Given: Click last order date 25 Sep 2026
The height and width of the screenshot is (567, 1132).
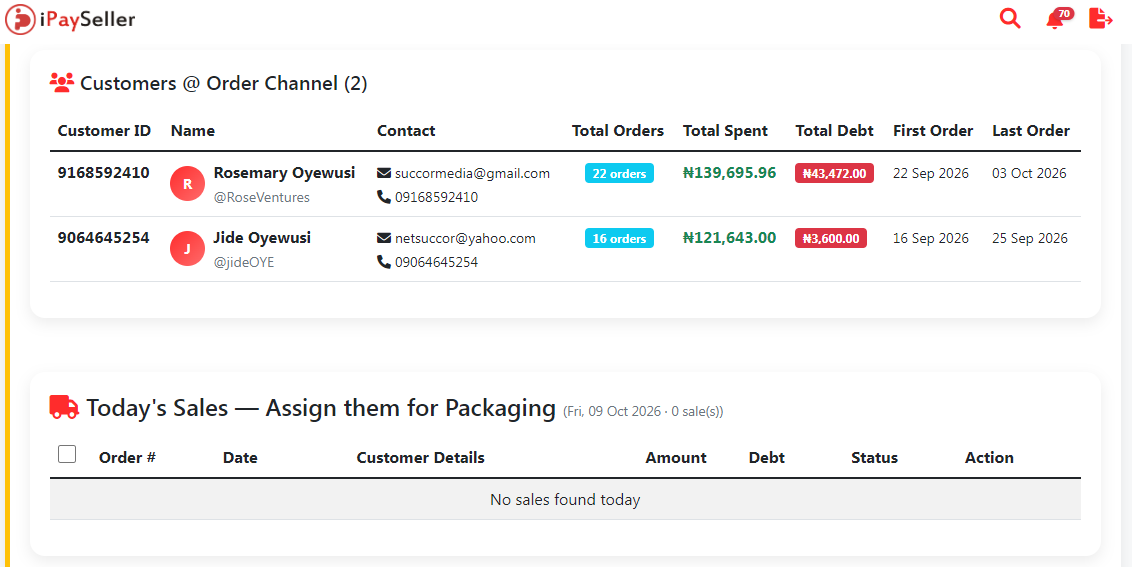Looking at the screenshot, I should tap(1029, 238).
